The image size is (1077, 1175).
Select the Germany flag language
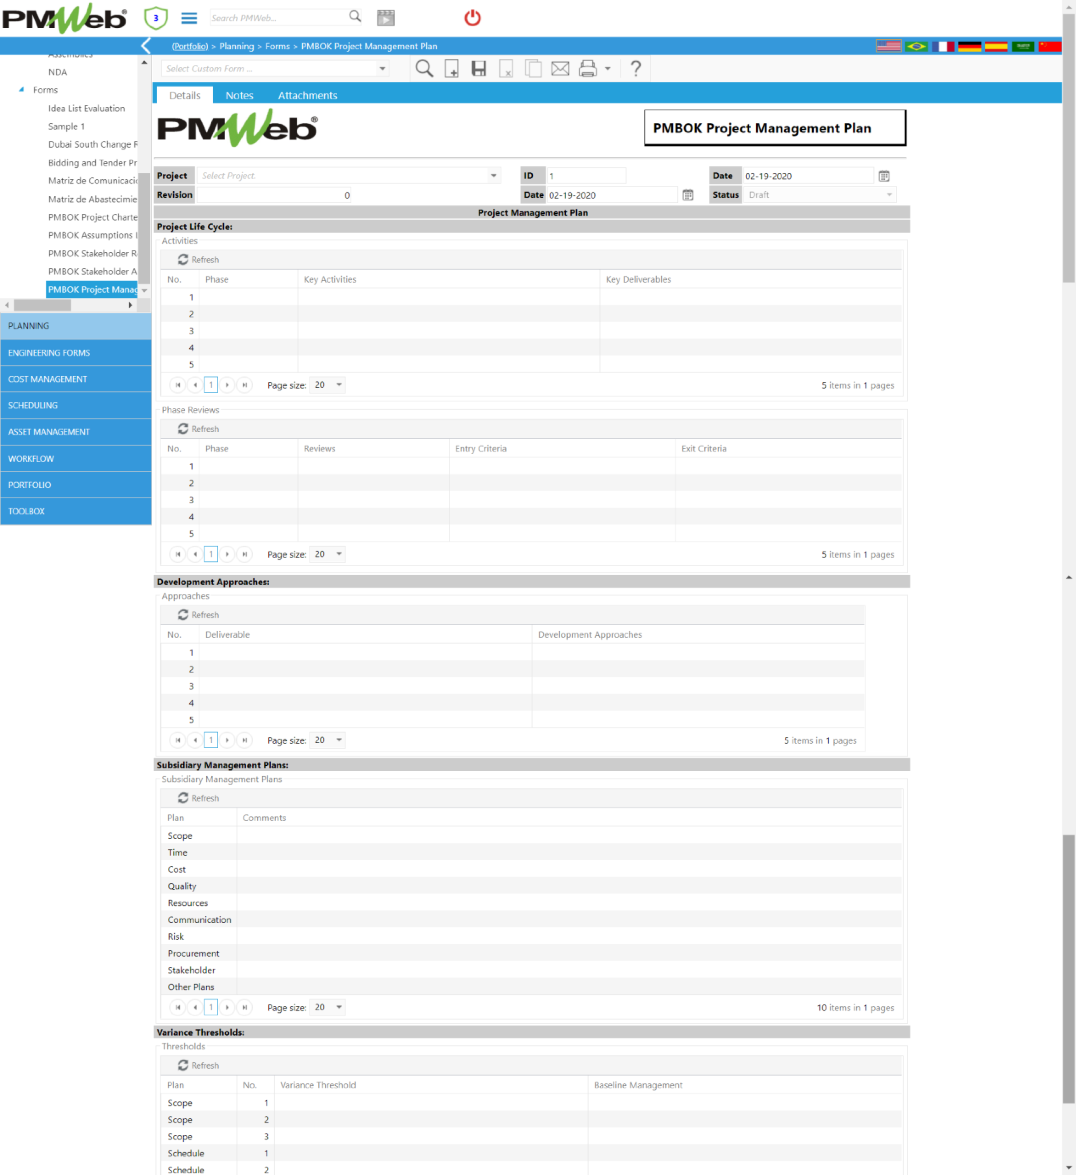click(x=970, y=46)
